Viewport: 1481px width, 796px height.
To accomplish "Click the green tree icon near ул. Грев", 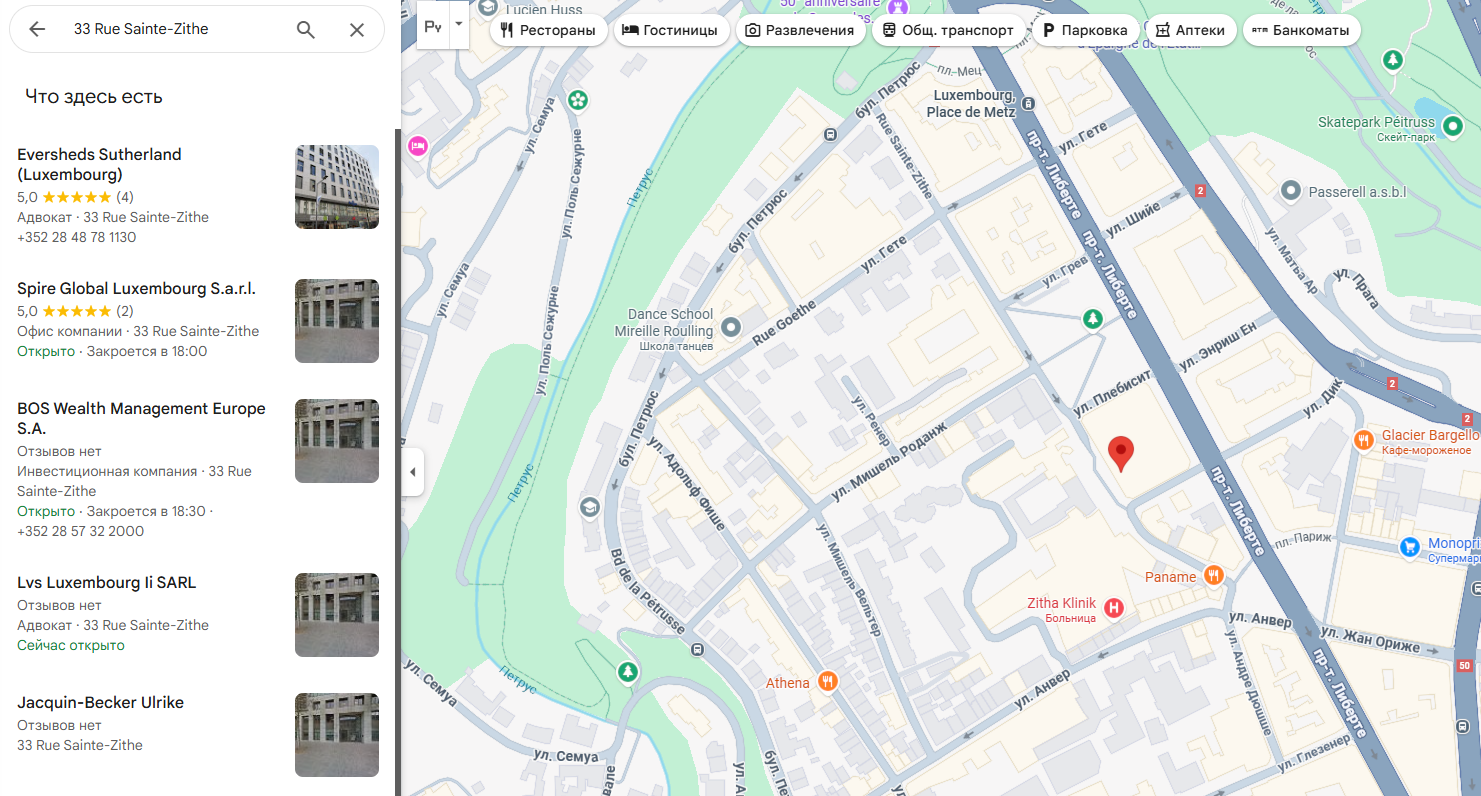I will [x=1093, y=319].
